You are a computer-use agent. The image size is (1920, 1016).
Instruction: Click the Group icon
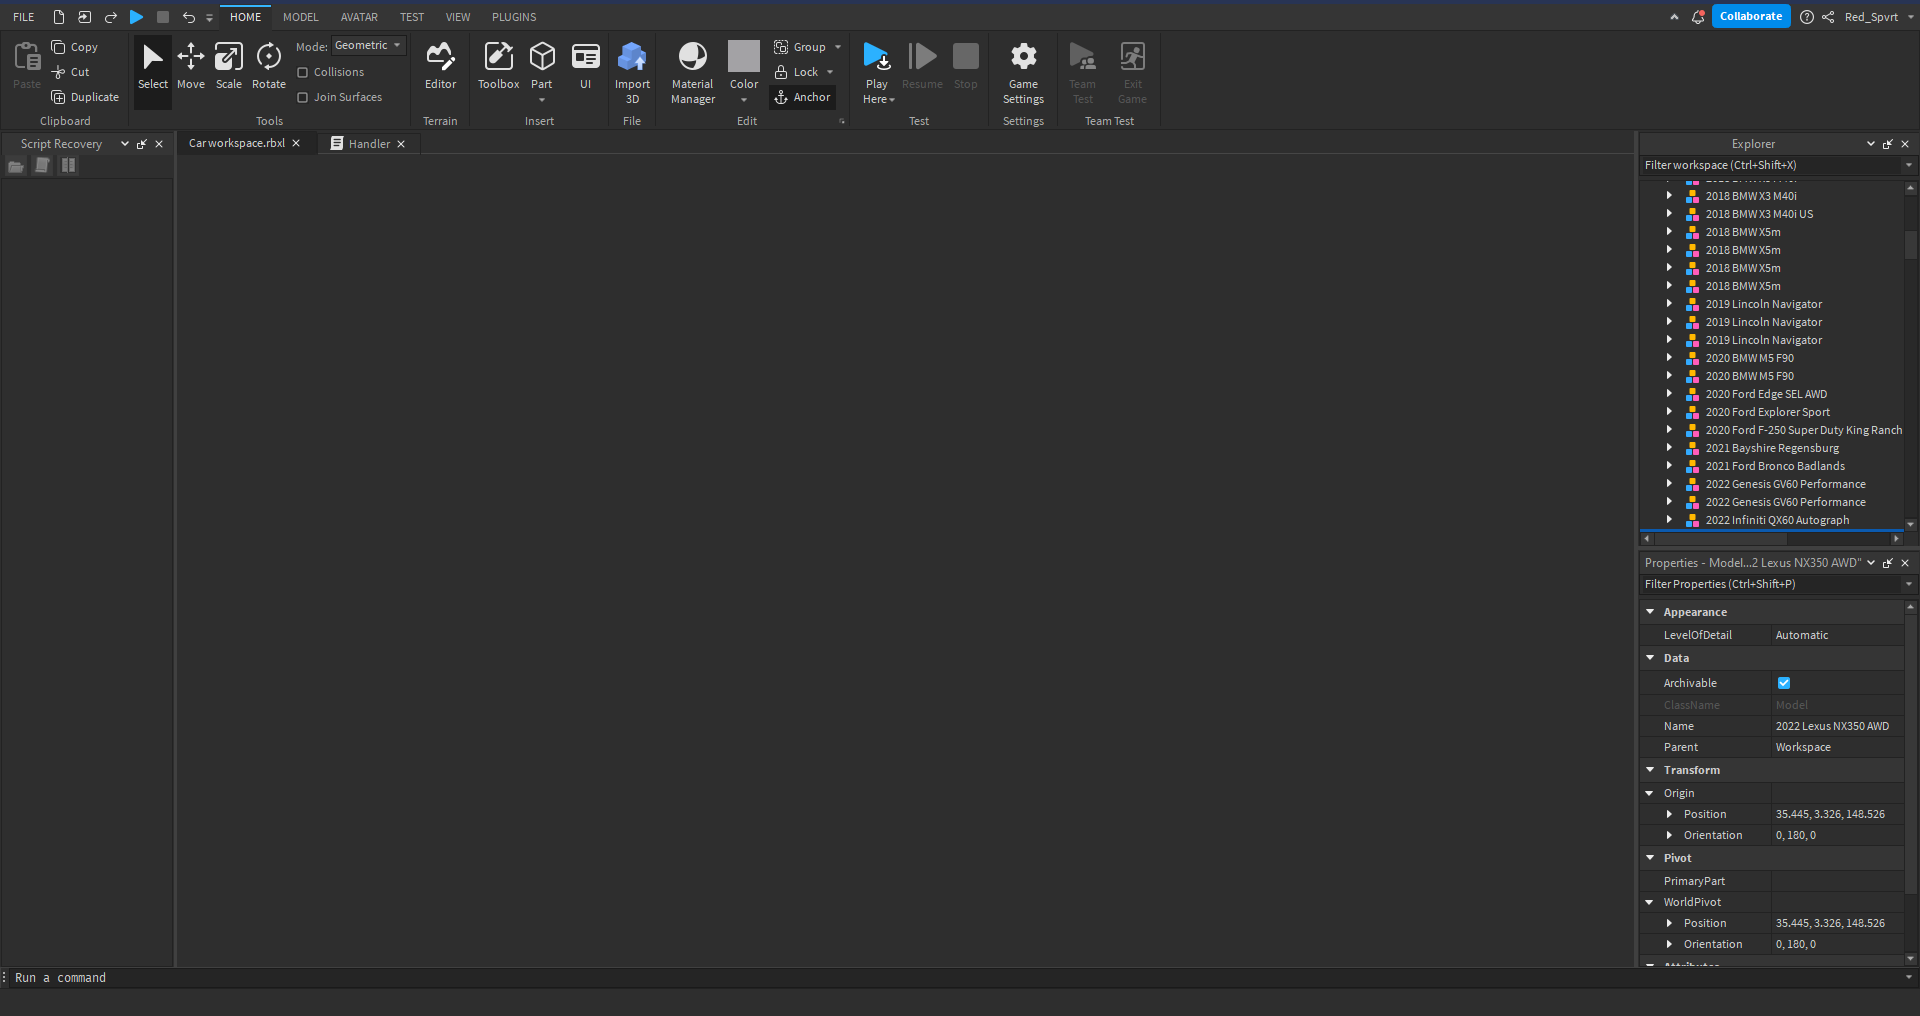781,47
